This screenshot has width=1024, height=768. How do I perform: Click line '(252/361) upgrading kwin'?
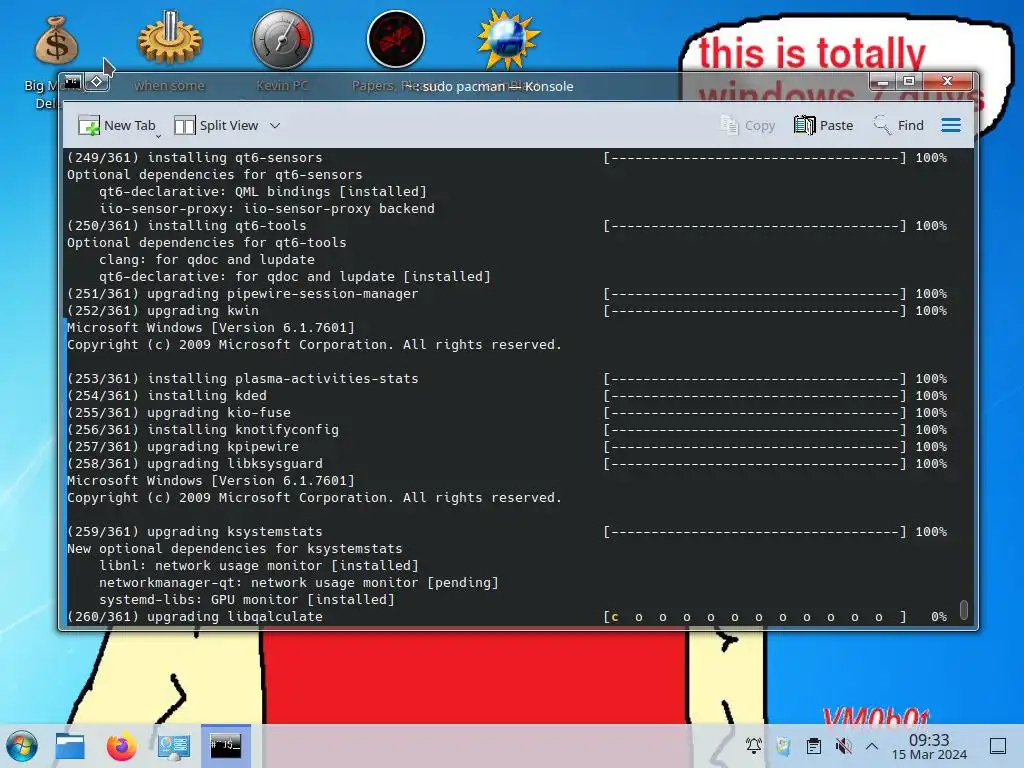click(163, 311)
